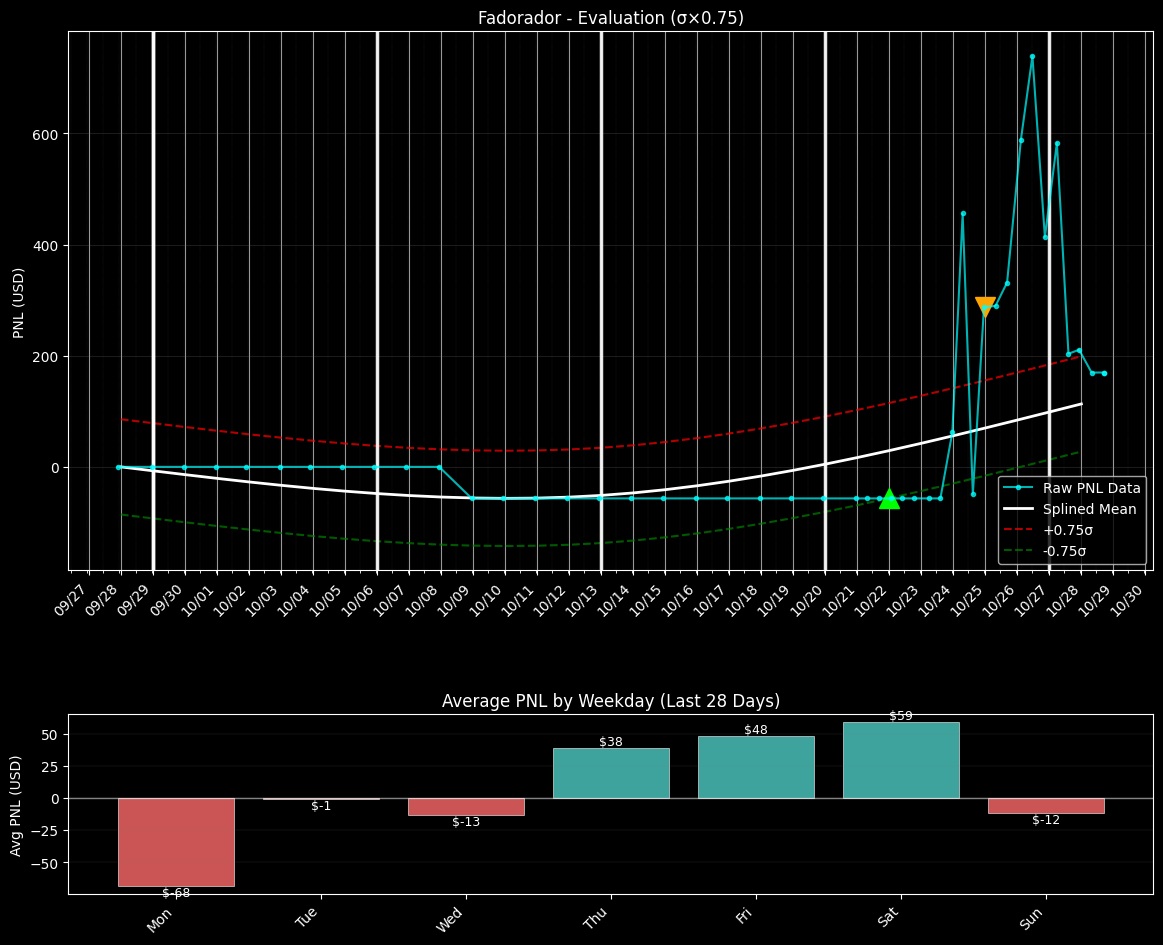Select the red Sunday bar

tap(1046, 806)
